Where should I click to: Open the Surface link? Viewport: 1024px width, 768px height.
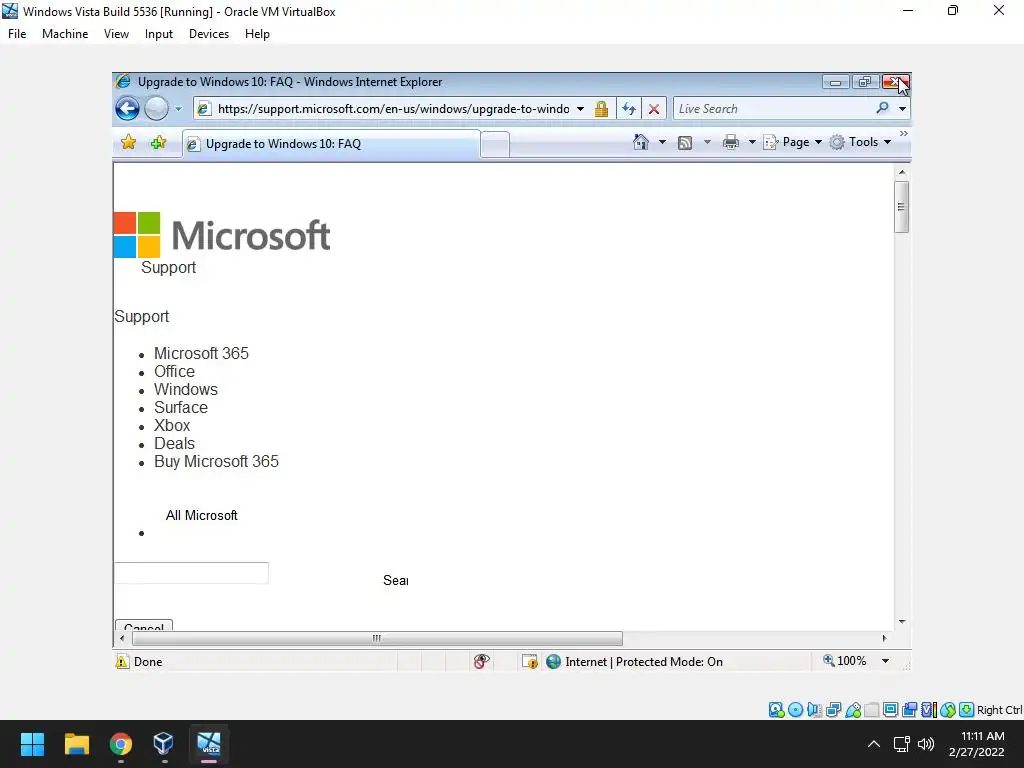click(x=181, y=408)
